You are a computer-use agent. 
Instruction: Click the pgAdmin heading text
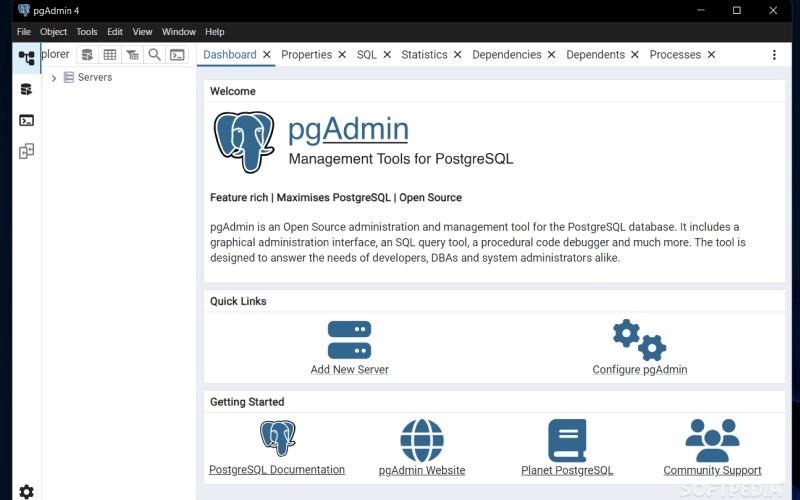click(x=348, y=130)
